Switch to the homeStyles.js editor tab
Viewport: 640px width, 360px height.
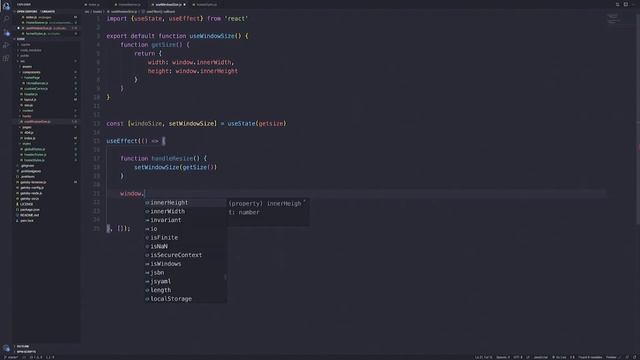point(206,4)
